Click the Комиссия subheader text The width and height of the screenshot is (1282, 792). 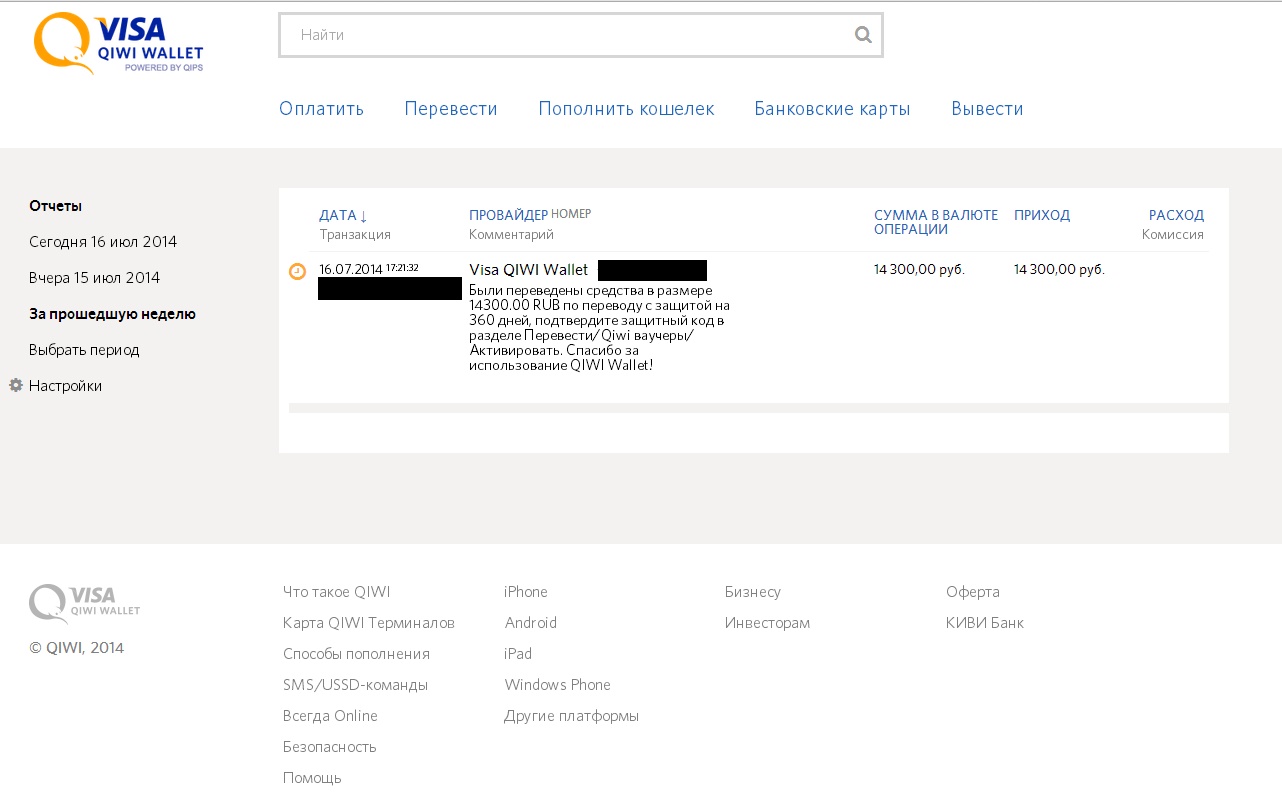[x=1173, y=235]
